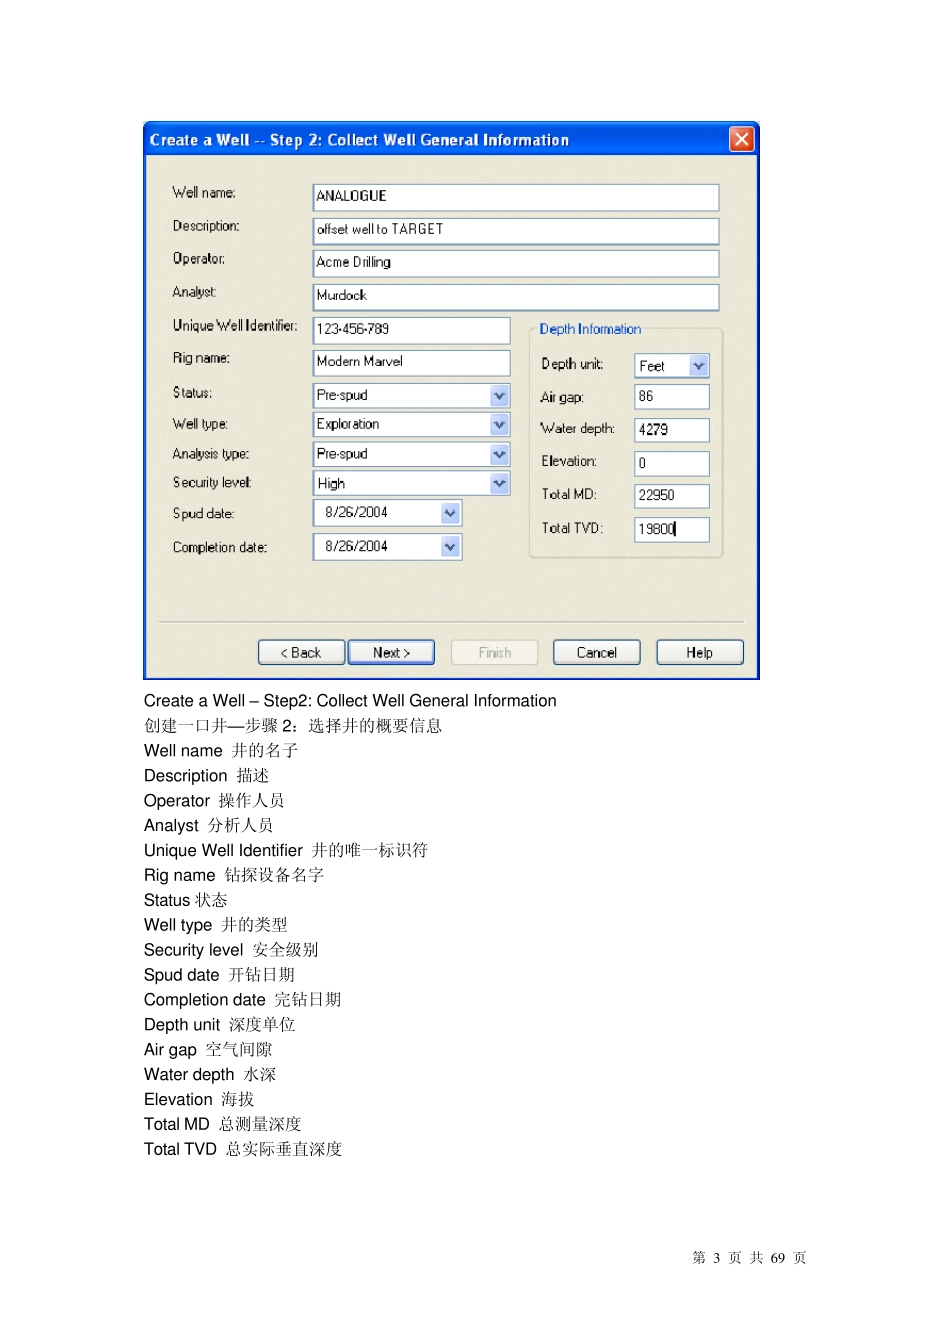Click the Air gap field
Image resolution: width=950 pixels, height=1344 pixels.
point(671,397)
